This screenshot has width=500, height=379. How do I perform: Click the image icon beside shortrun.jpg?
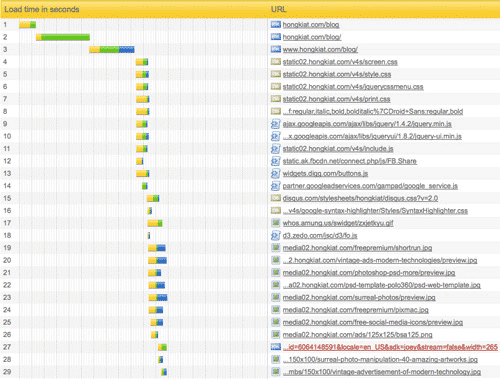click(x=276, y=248)
